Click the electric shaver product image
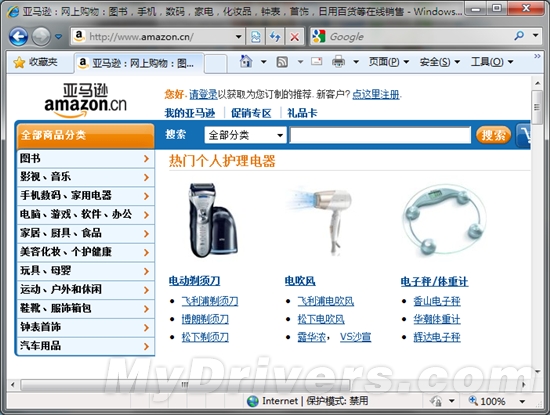The width and height of the screenshot is (550, 415). point(213,220)
